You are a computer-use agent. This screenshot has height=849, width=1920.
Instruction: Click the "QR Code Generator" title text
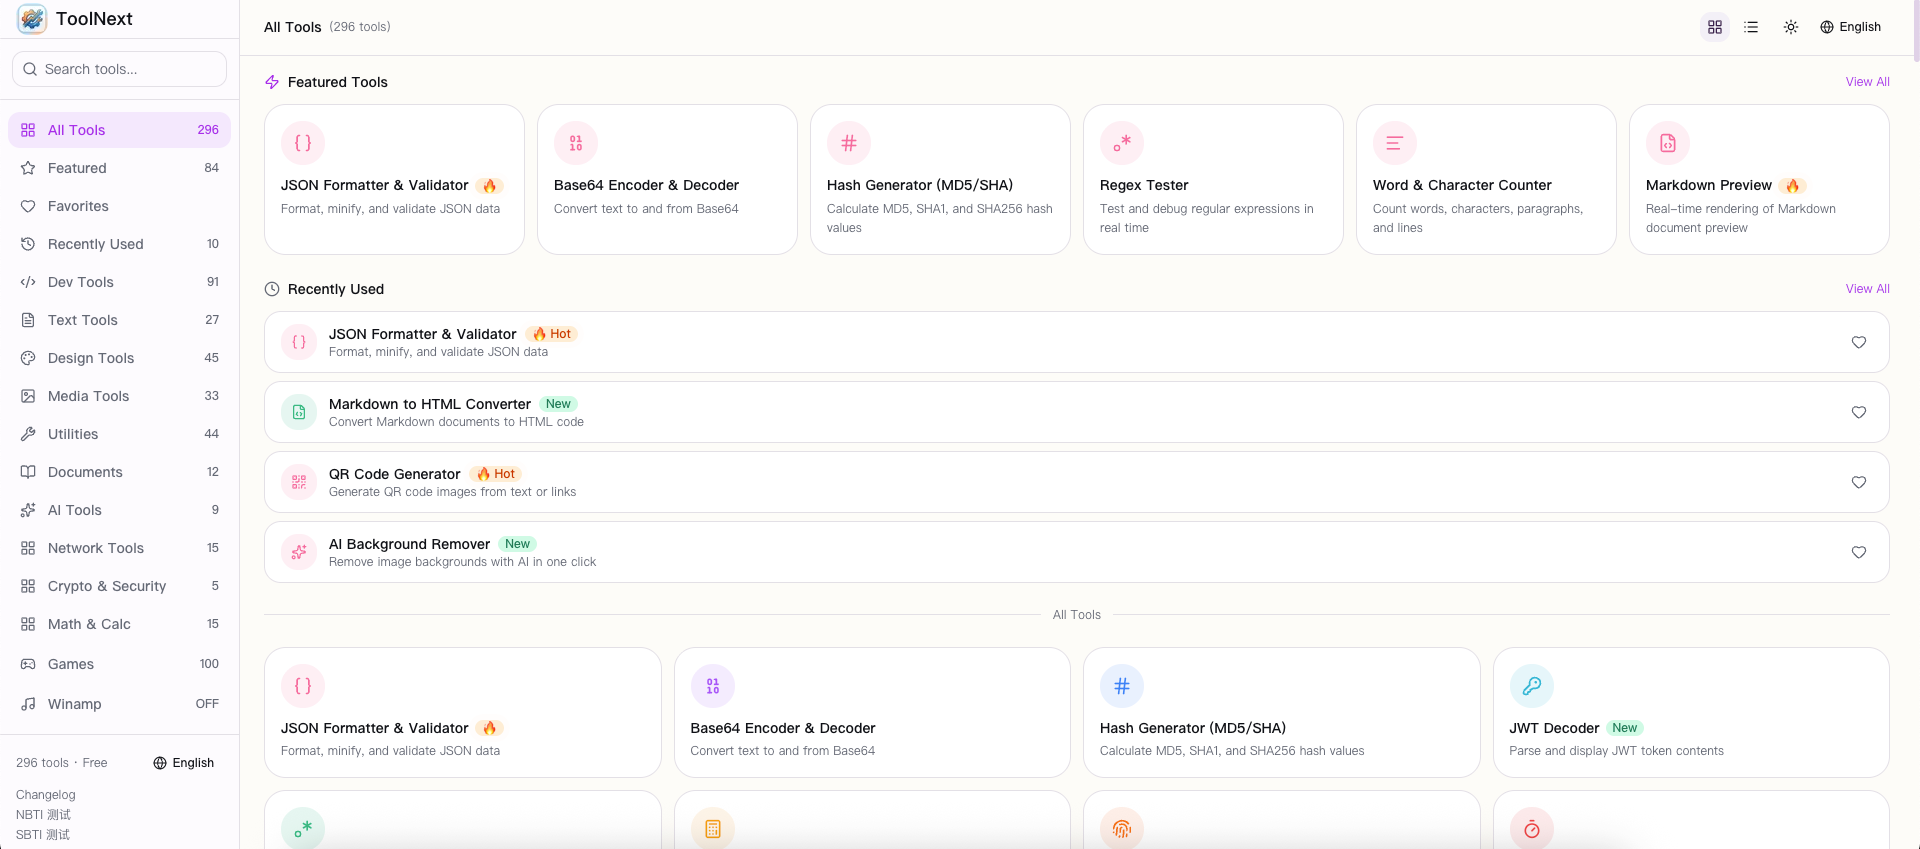point(395,474)
